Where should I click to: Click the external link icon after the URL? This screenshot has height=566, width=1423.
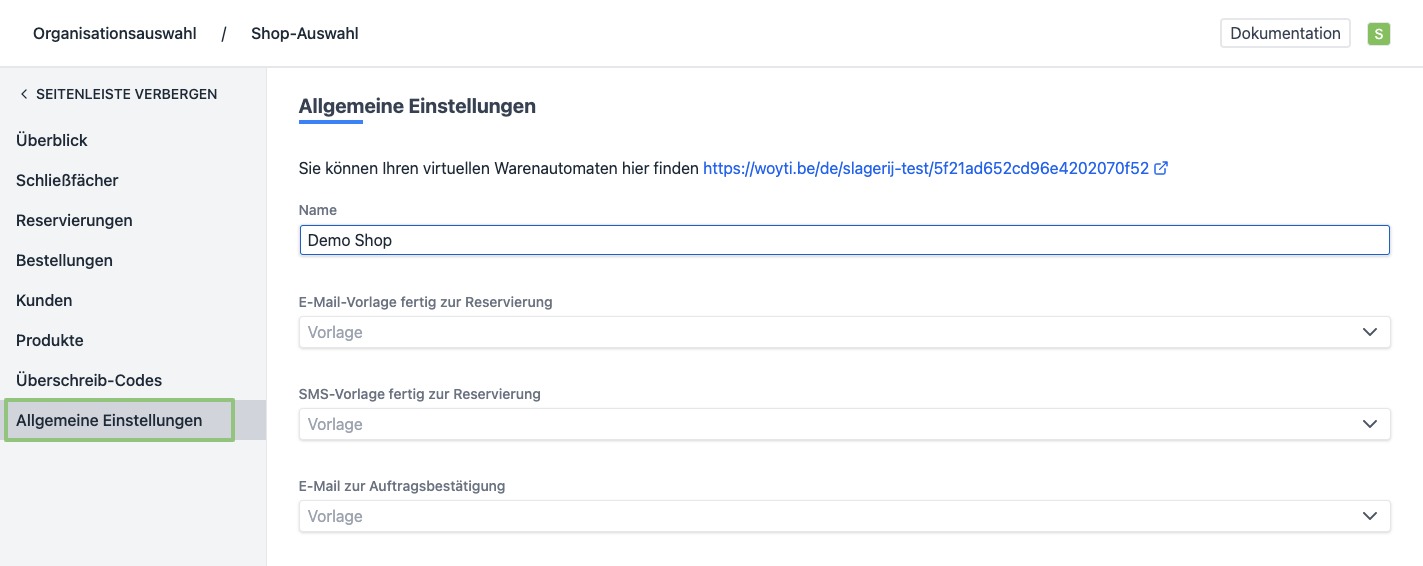point(1161,169)
